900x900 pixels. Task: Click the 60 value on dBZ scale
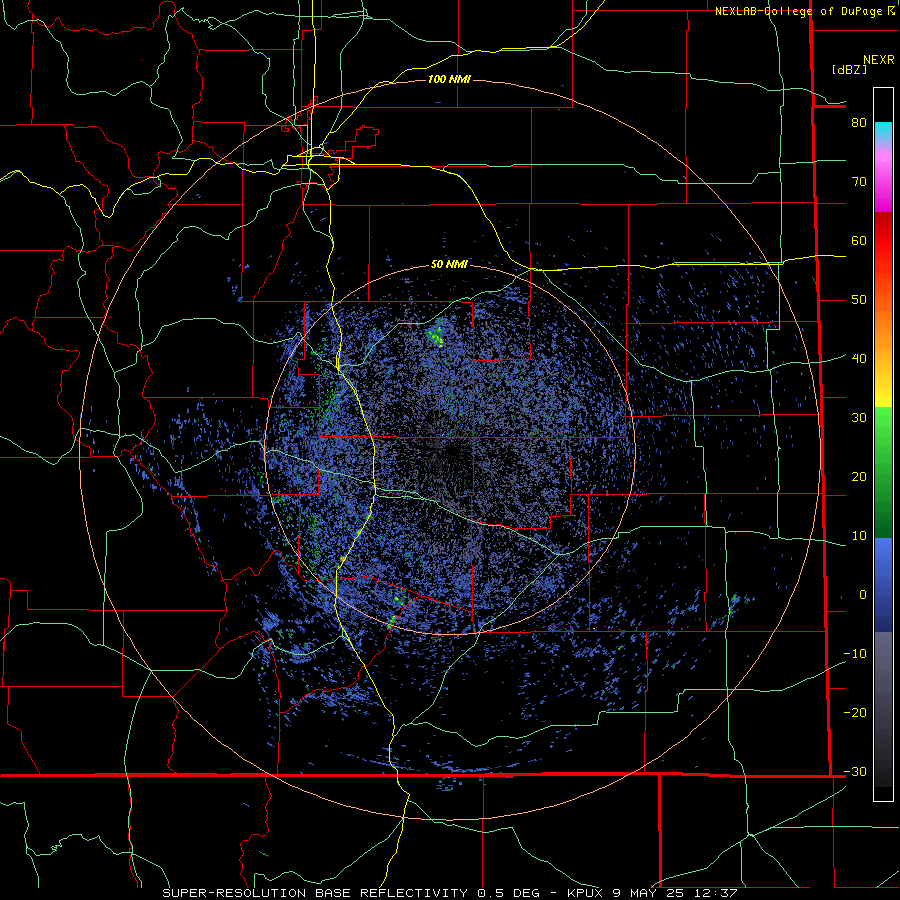click(x=859, y=240)
